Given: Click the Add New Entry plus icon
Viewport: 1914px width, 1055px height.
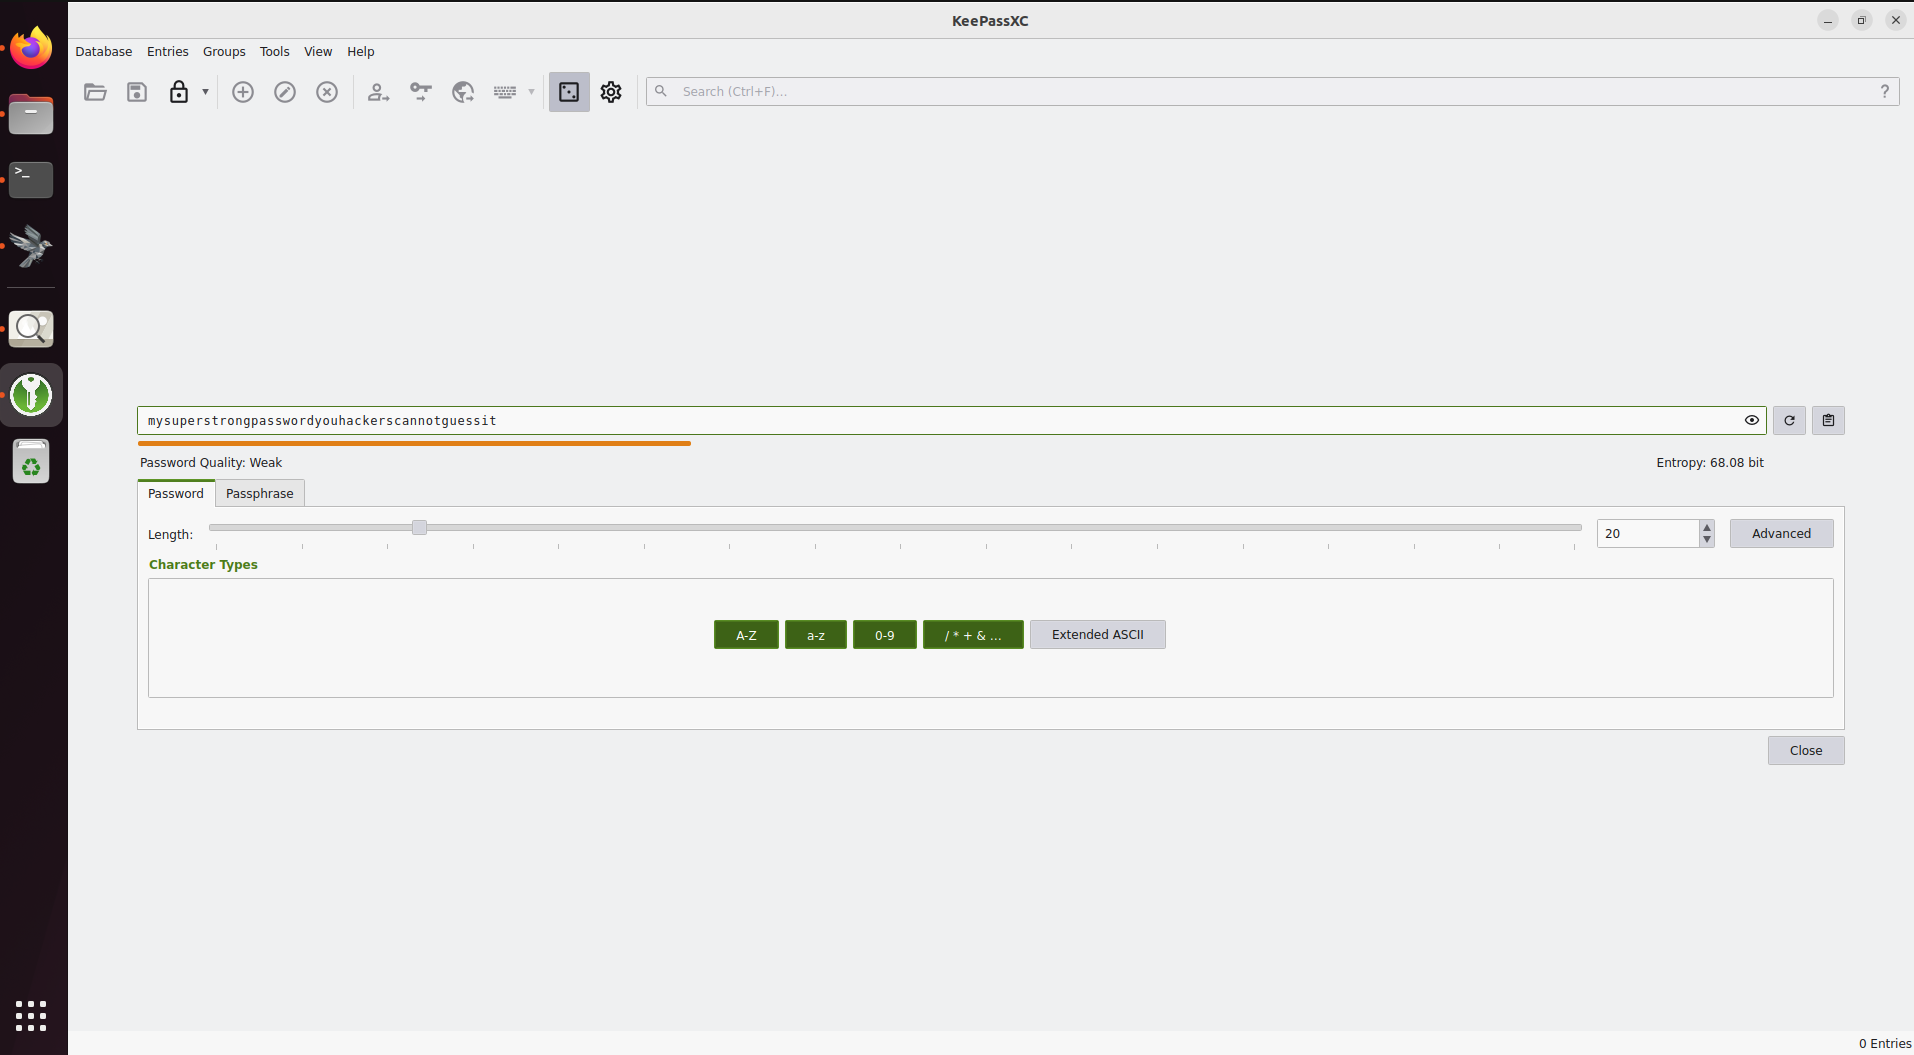Looking at the screenshot, I should pos(243,92).
